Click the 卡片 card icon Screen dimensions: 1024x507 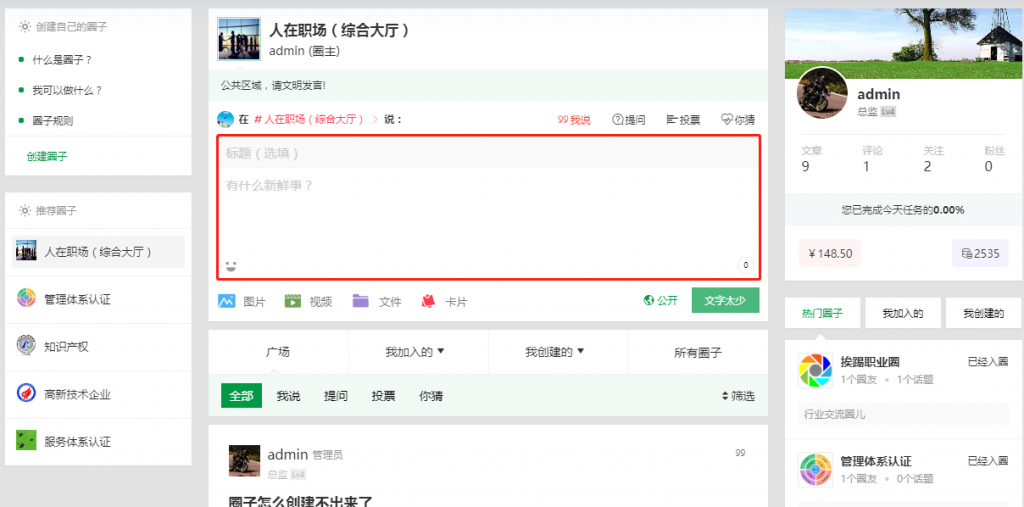428,301
